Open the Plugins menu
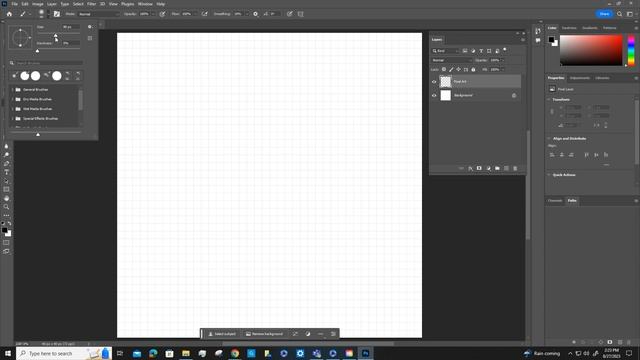640x360 pixels. [127, 4]
